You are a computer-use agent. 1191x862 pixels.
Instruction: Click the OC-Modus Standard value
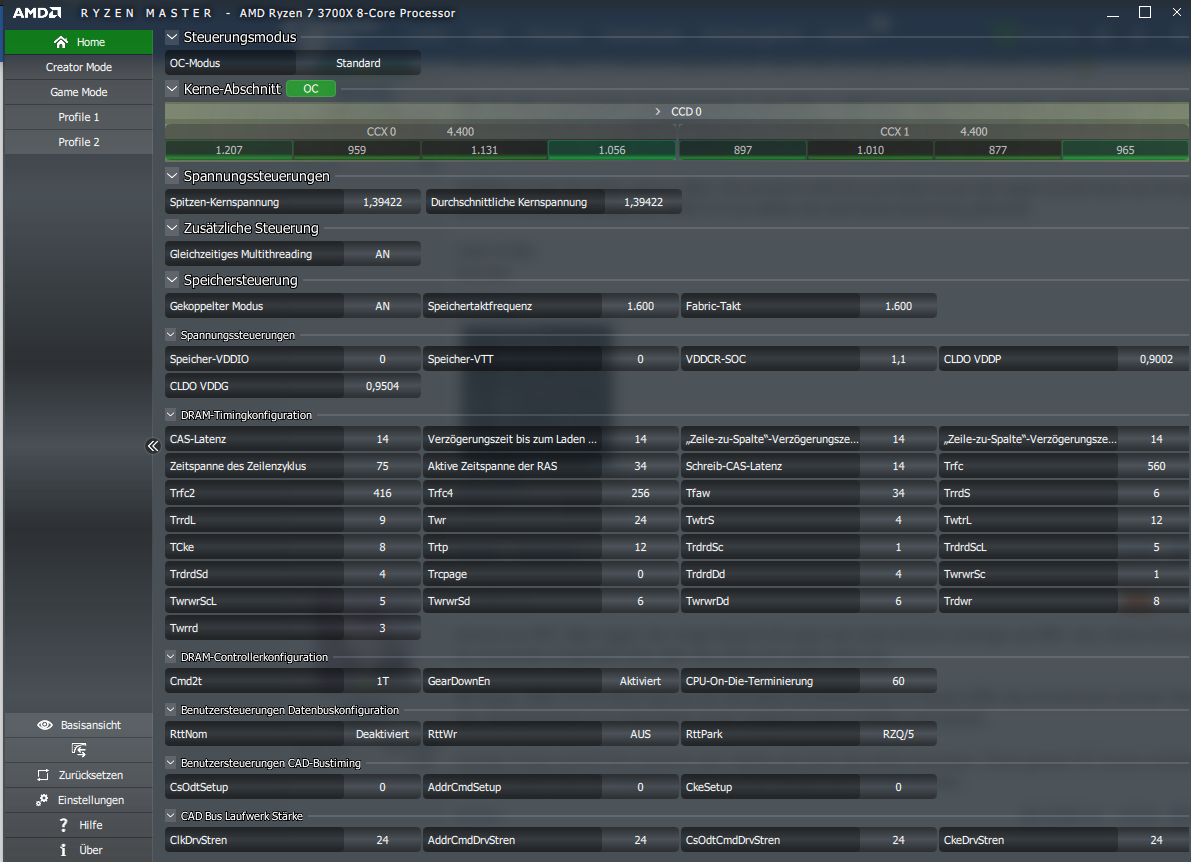point(358,63)
